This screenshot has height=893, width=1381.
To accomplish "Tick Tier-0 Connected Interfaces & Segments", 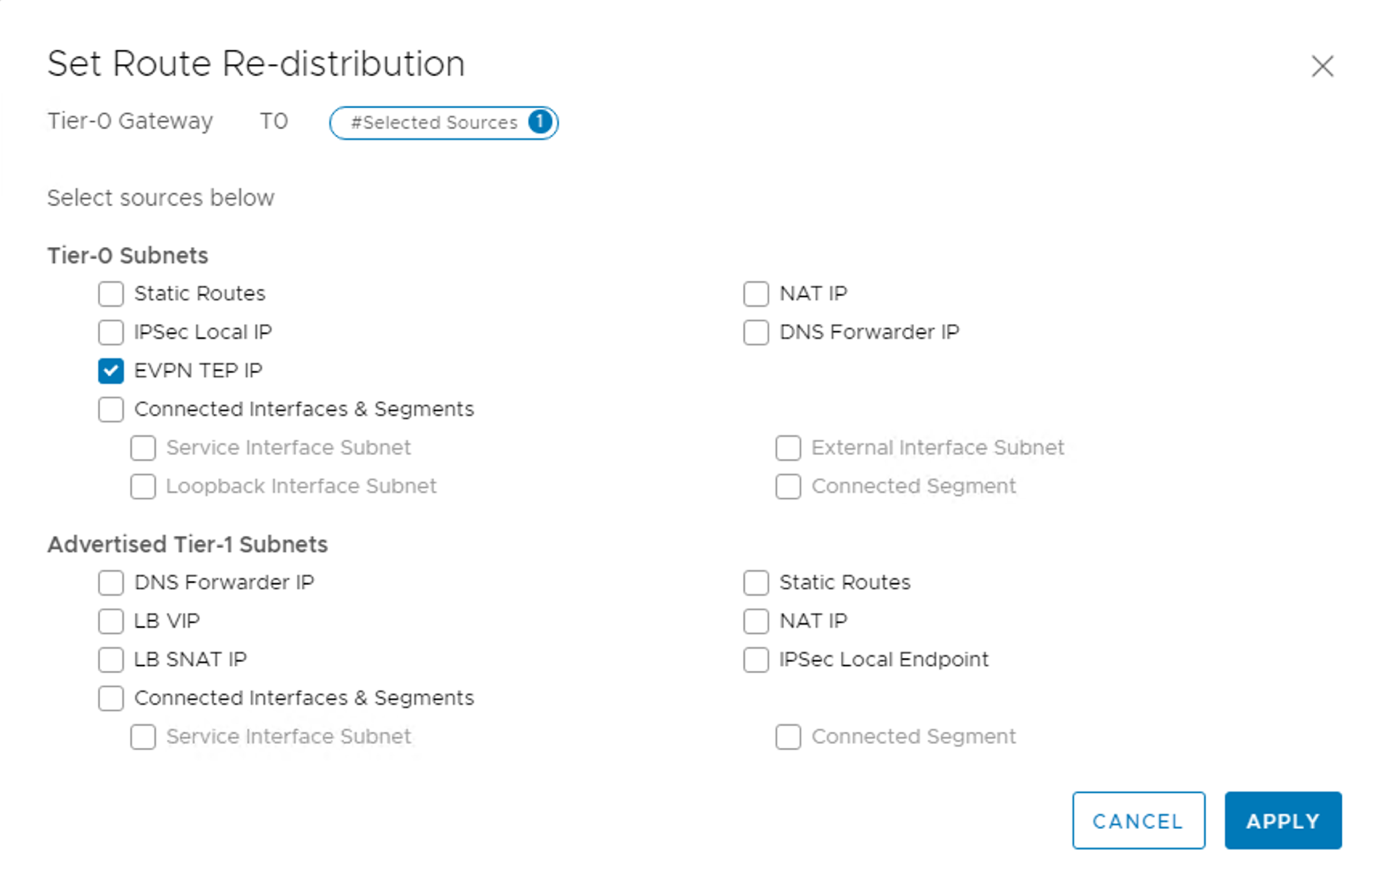I will click(x=111, y=409).
